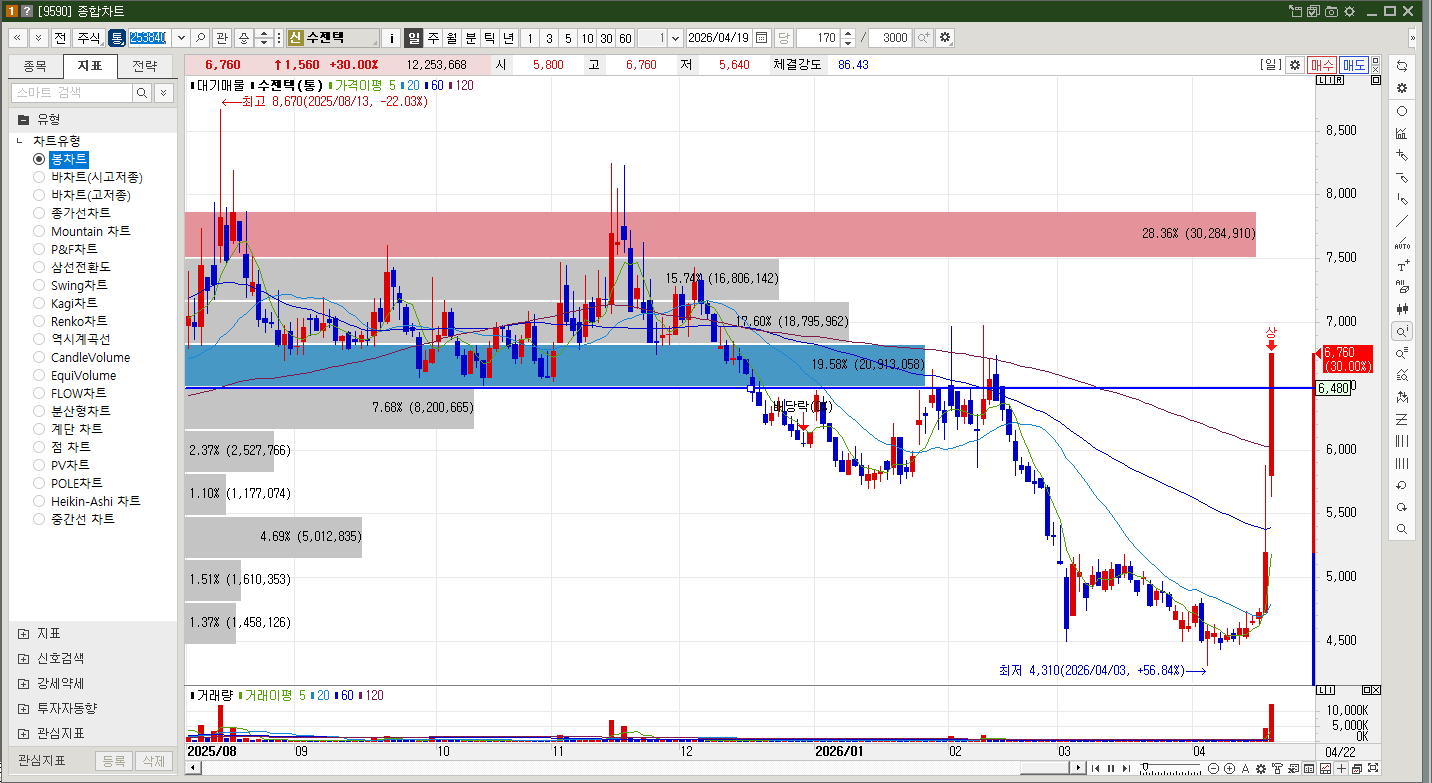
Task: Select the 60 interval button
Action: pyautogui.click(x=625, y=38)
